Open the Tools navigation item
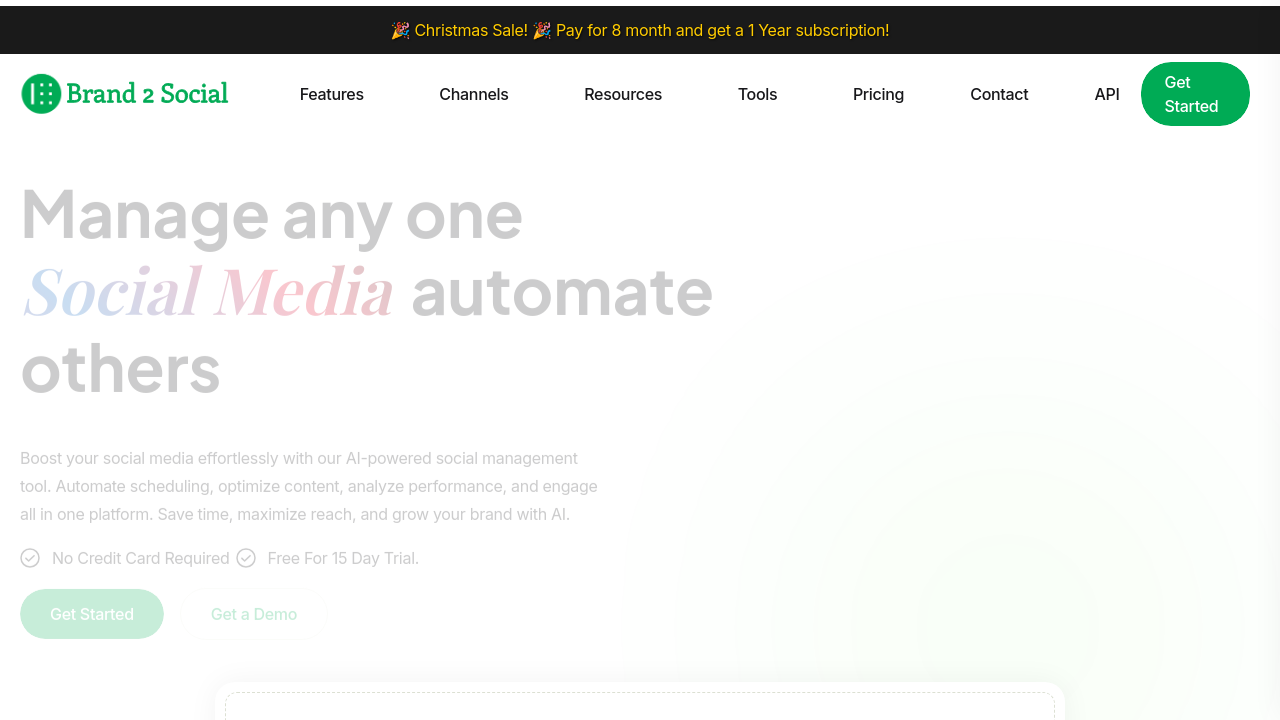Image resolution: width=1280 pixels, height=720 pixels. point(757,94)
